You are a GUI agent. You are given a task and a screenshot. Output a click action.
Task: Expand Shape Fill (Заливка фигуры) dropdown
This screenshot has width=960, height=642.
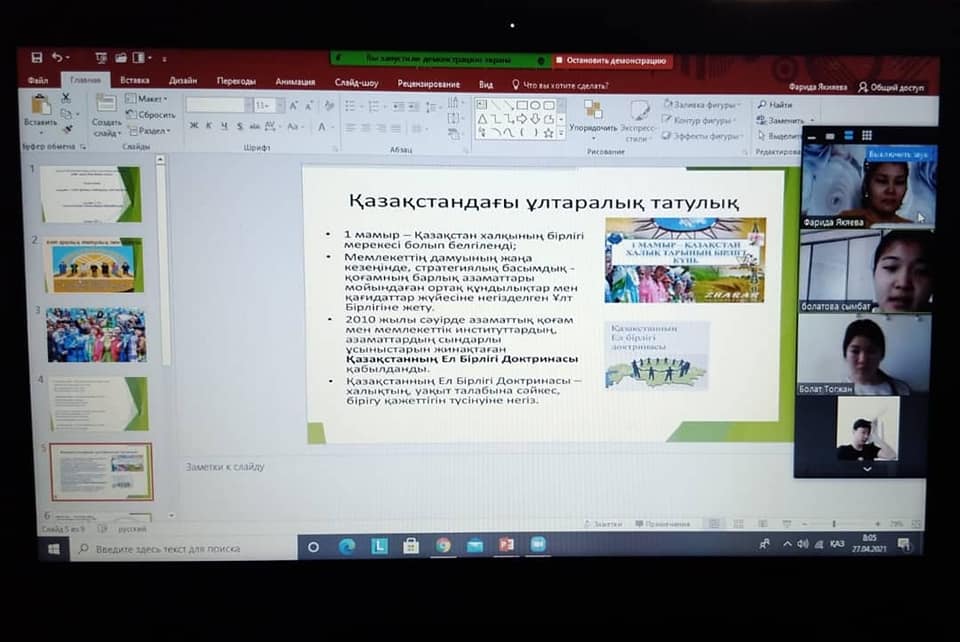coord(704,104)
